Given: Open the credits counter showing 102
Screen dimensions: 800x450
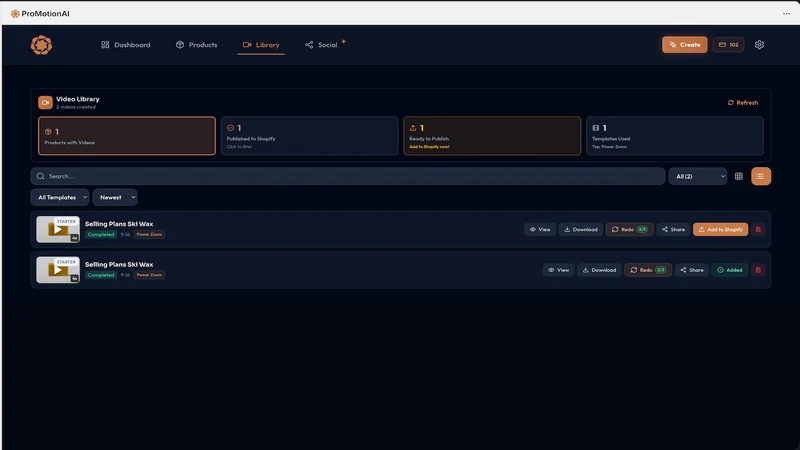Looking at the screenshot, I should [x=729, y=45].
